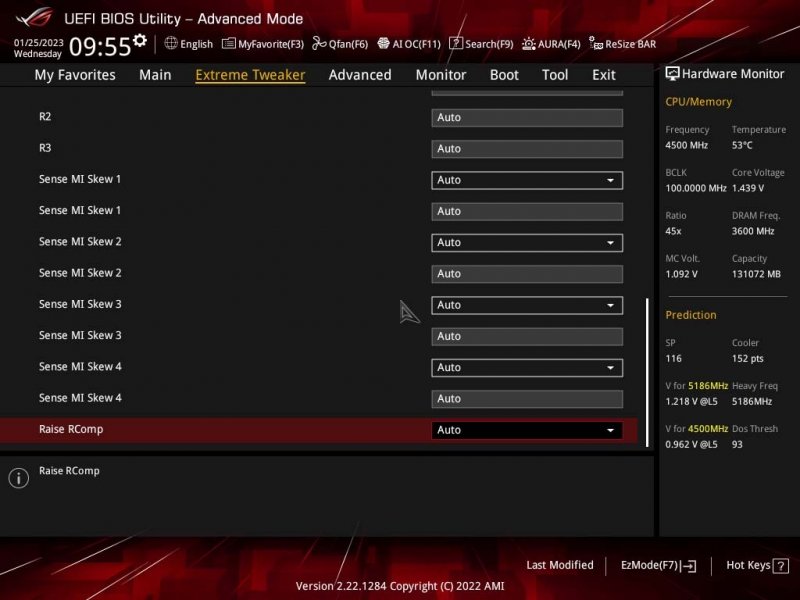Click the second Sense MI Skew 3 value field
Viewport: 800px width, 600px height.
pos(527,336)
